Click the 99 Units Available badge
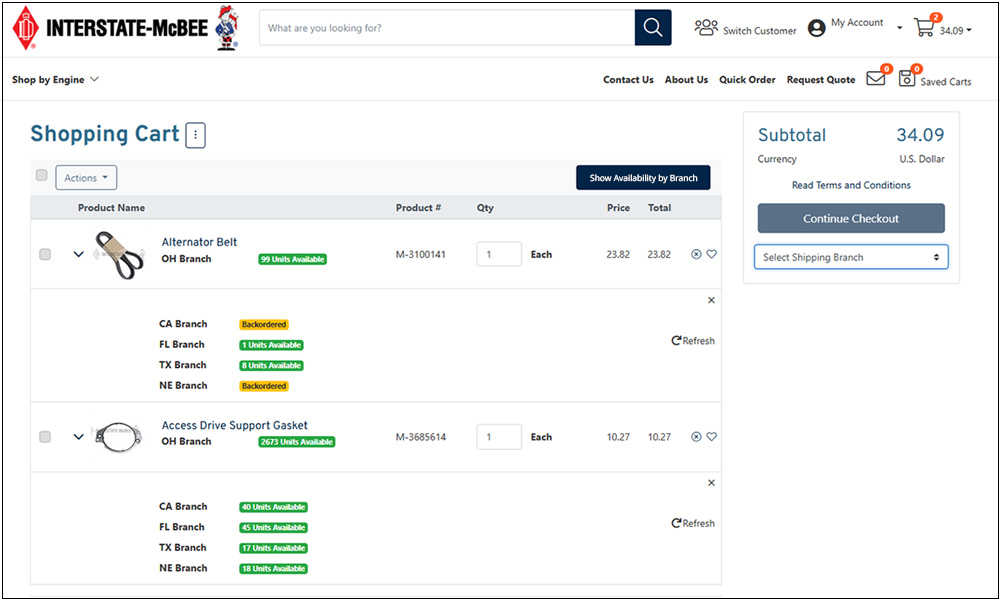The height and width of the screenshot is (600, 1000). [x=292, y=259]
